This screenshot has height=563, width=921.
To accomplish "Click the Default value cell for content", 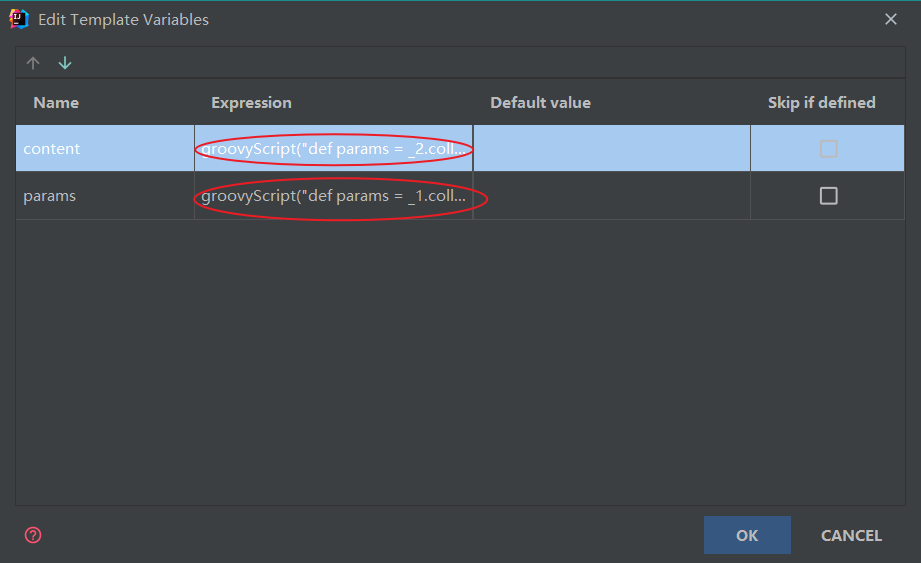I will [611, 149].
